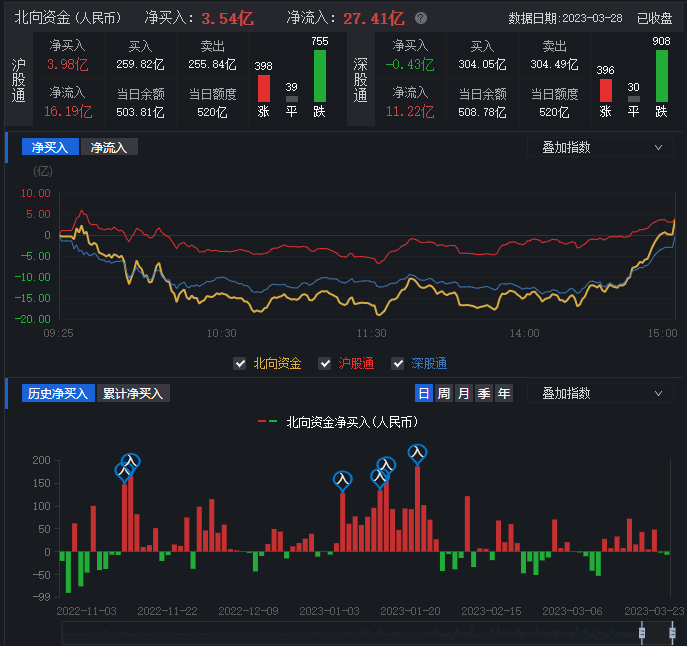687x646 pixels.
Task: Click the red-green legend icon for 北向资金净买入
Action: click(x=267, y=422)
